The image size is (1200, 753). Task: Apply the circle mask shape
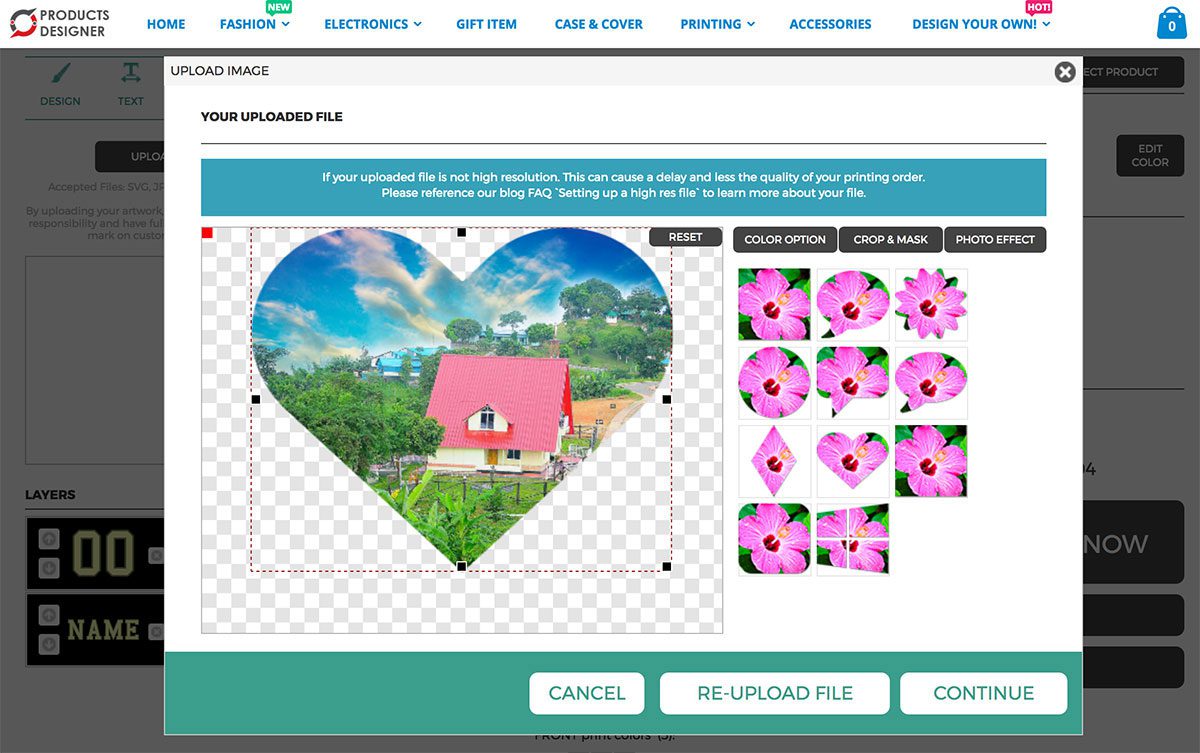(x=774, y=383)
